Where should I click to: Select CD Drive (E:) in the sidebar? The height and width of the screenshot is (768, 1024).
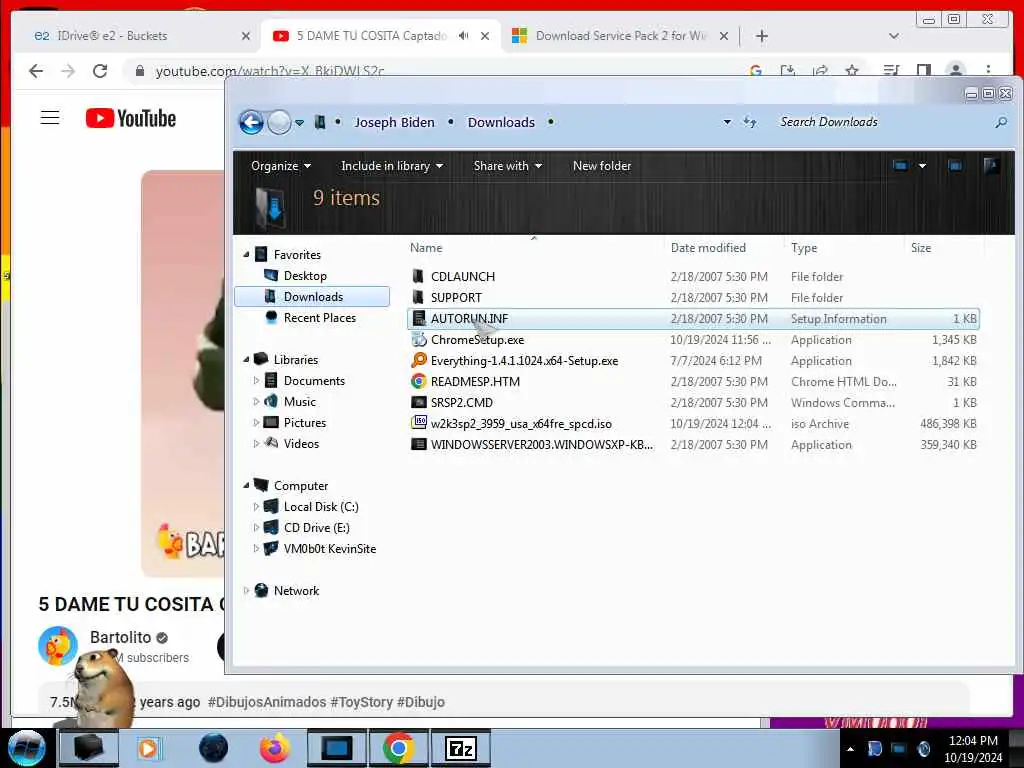[316, 527]
